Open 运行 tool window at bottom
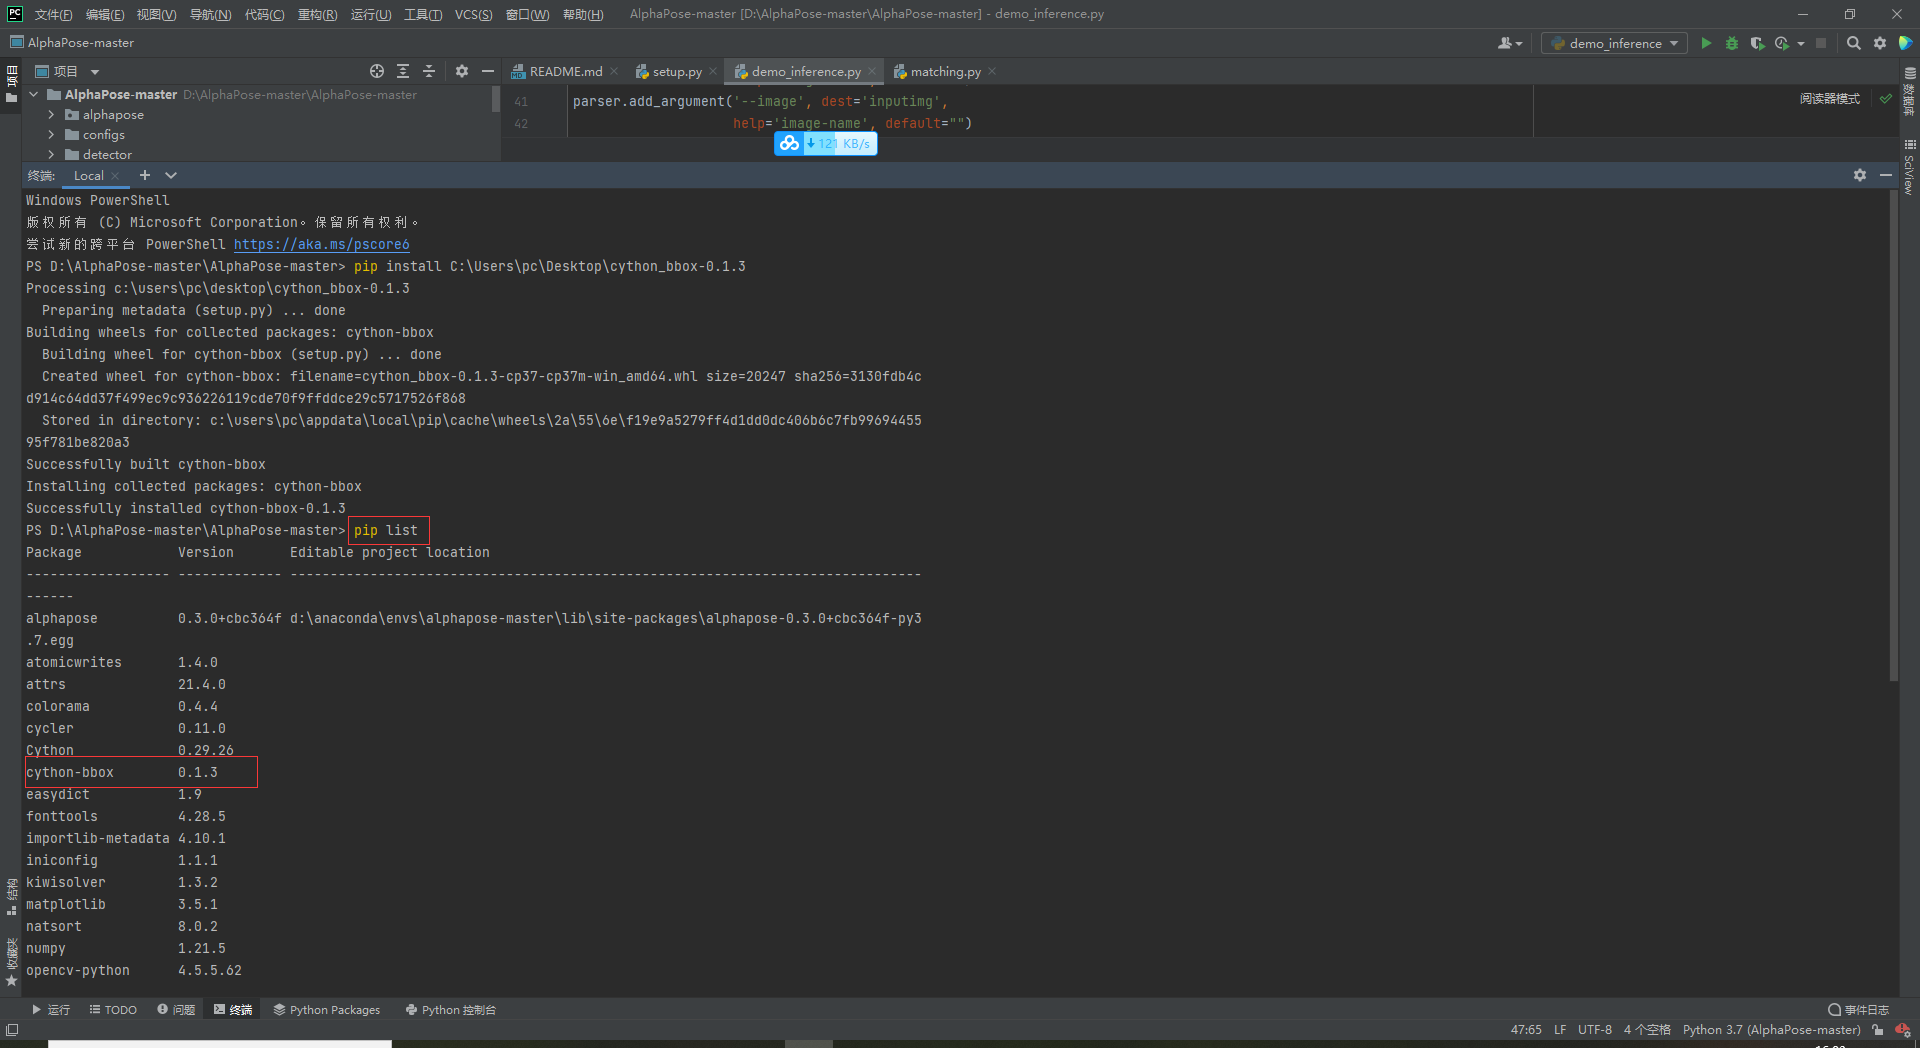This screenshot has width=1920, height=1048. point(51,1010)
